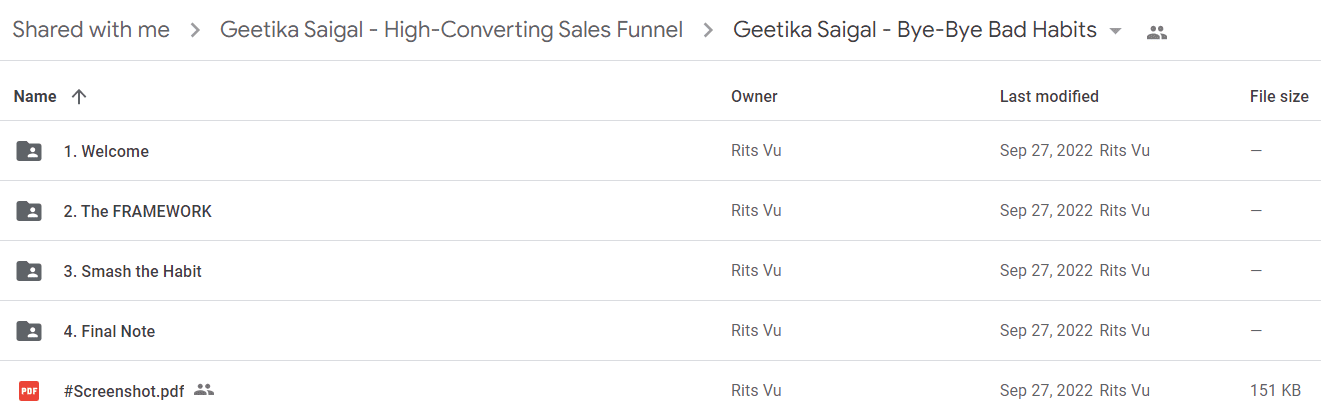Select the 4. Final Note folder name
The height and width of the screenshot is (413, 1321).
pos(109,331)
